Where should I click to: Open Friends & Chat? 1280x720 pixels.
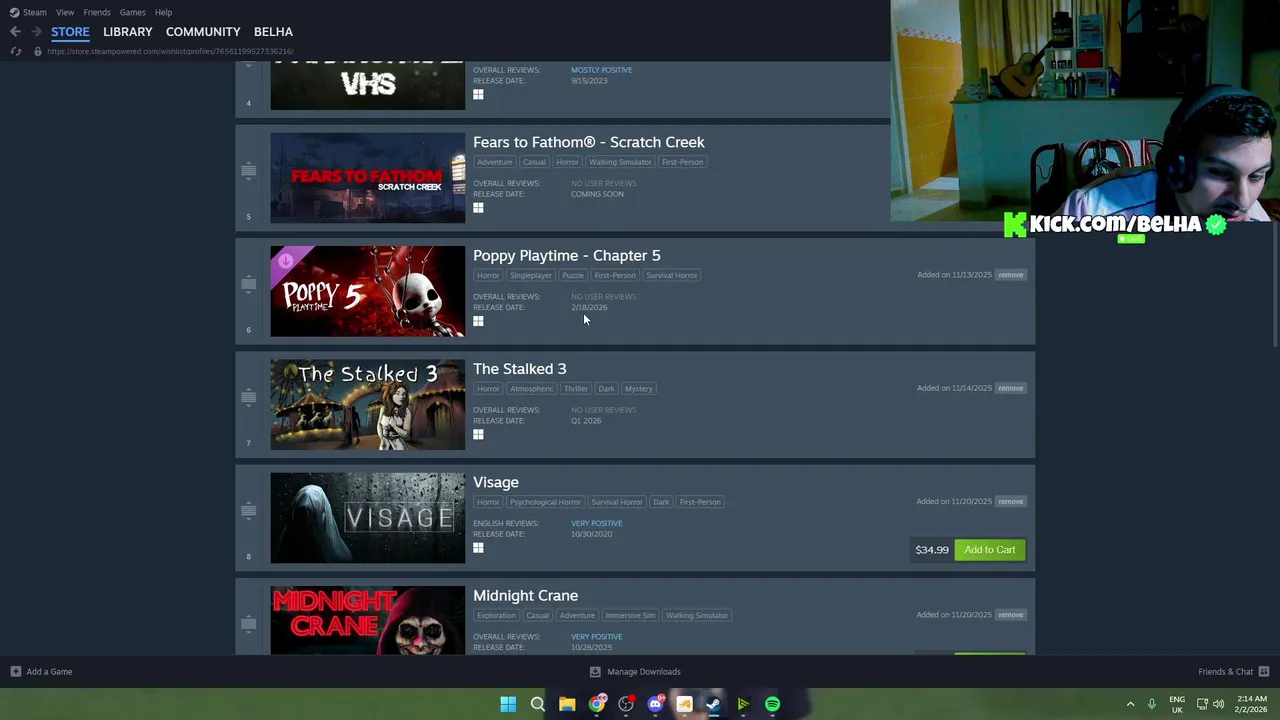point(1234,672)
